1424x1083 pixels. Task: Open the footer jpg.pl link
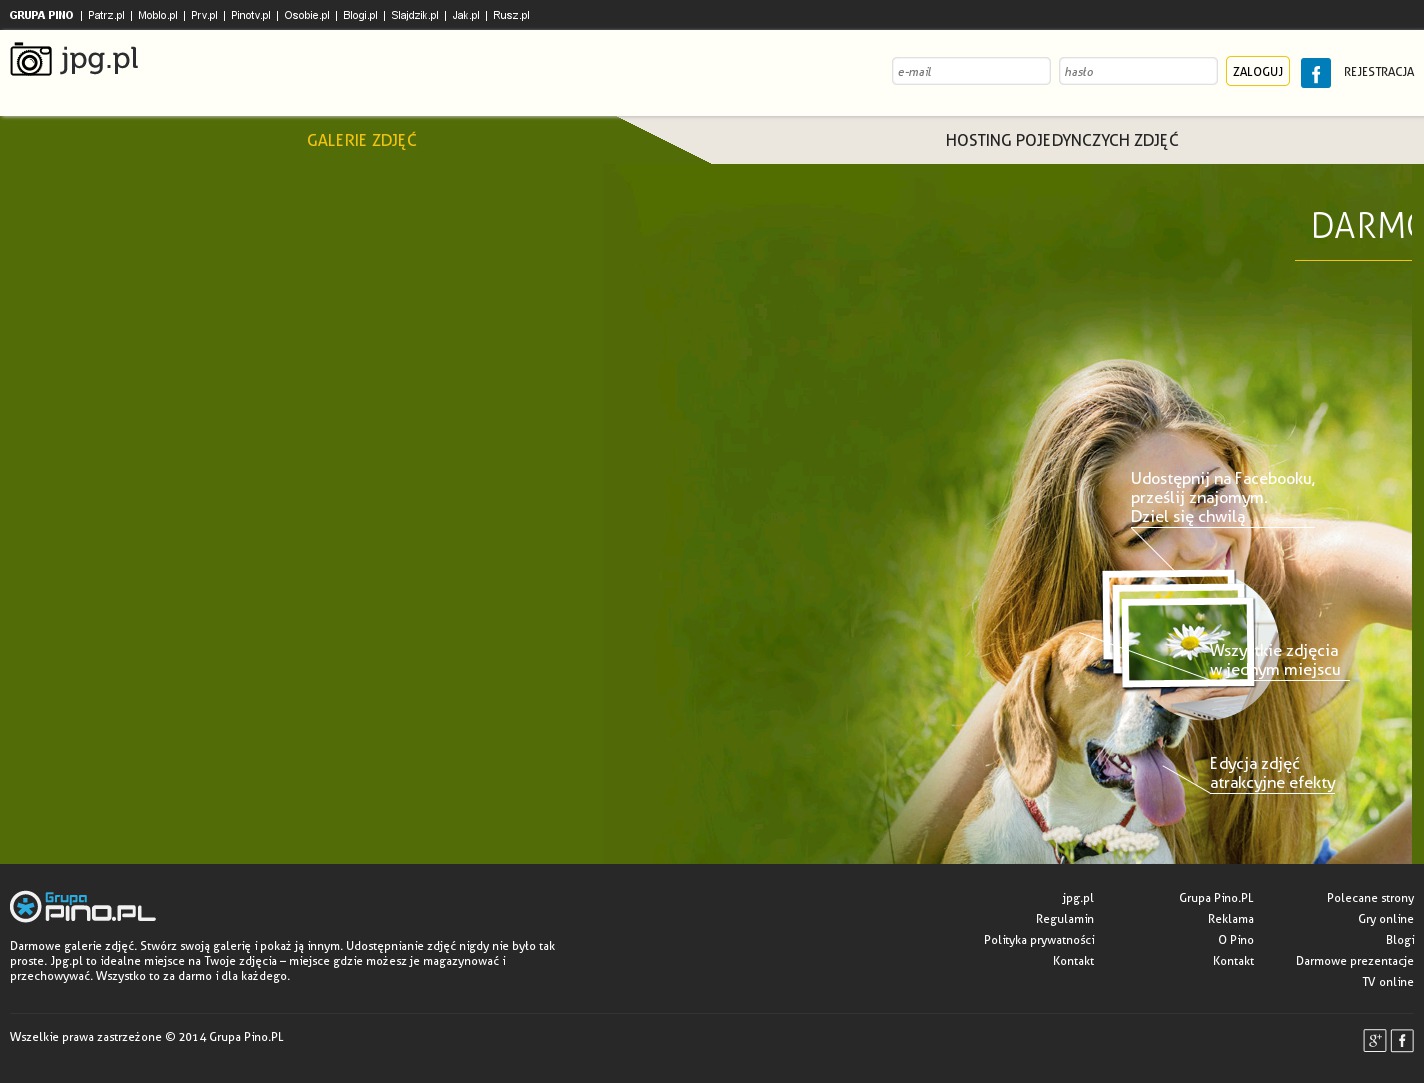[1078, 898]
